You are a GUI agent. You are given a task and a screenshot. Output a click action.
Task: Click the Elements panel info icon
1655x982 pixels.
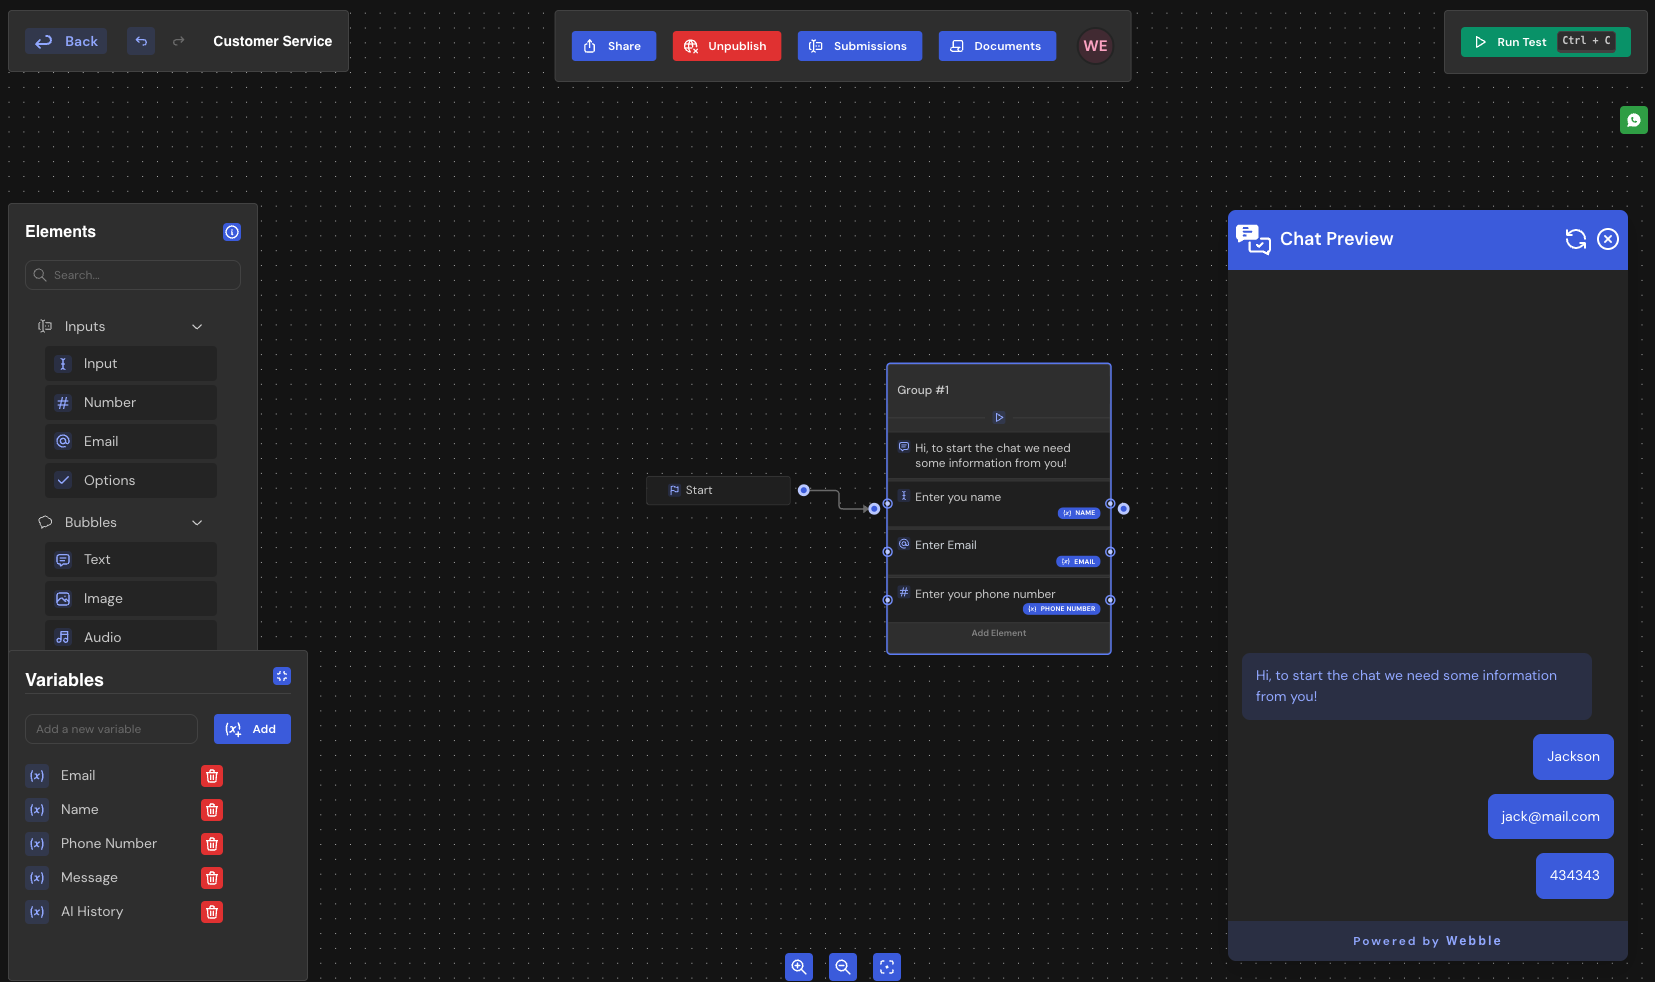click(x=232, y=232)
